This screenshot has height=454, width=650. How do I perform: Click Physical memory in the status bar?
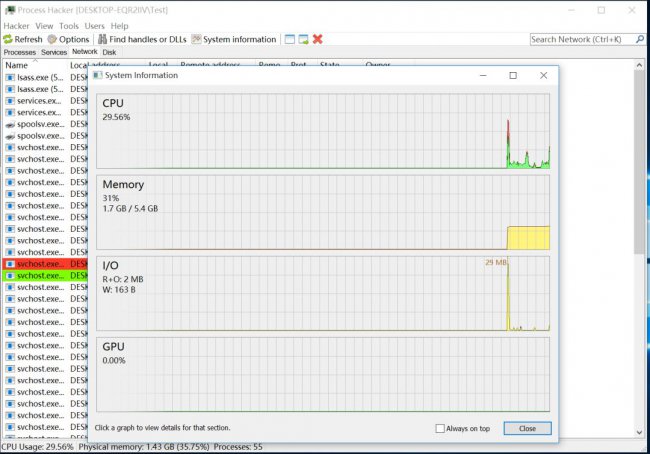(144, 447)
